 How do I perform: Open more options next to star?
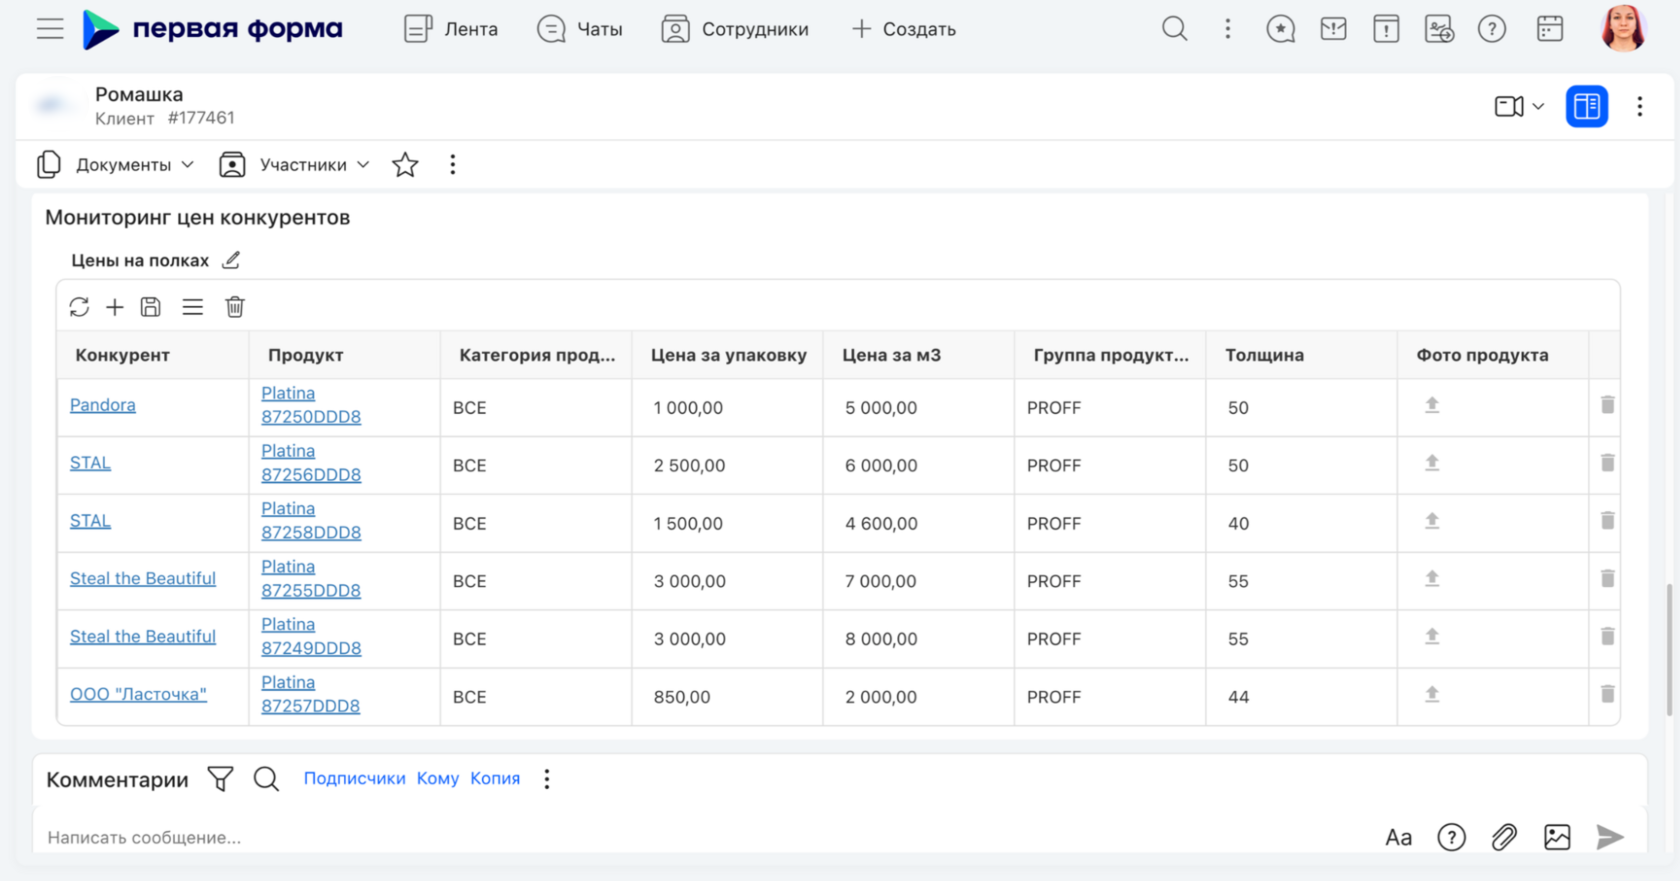pyautogui.click(x=453, y=165)
